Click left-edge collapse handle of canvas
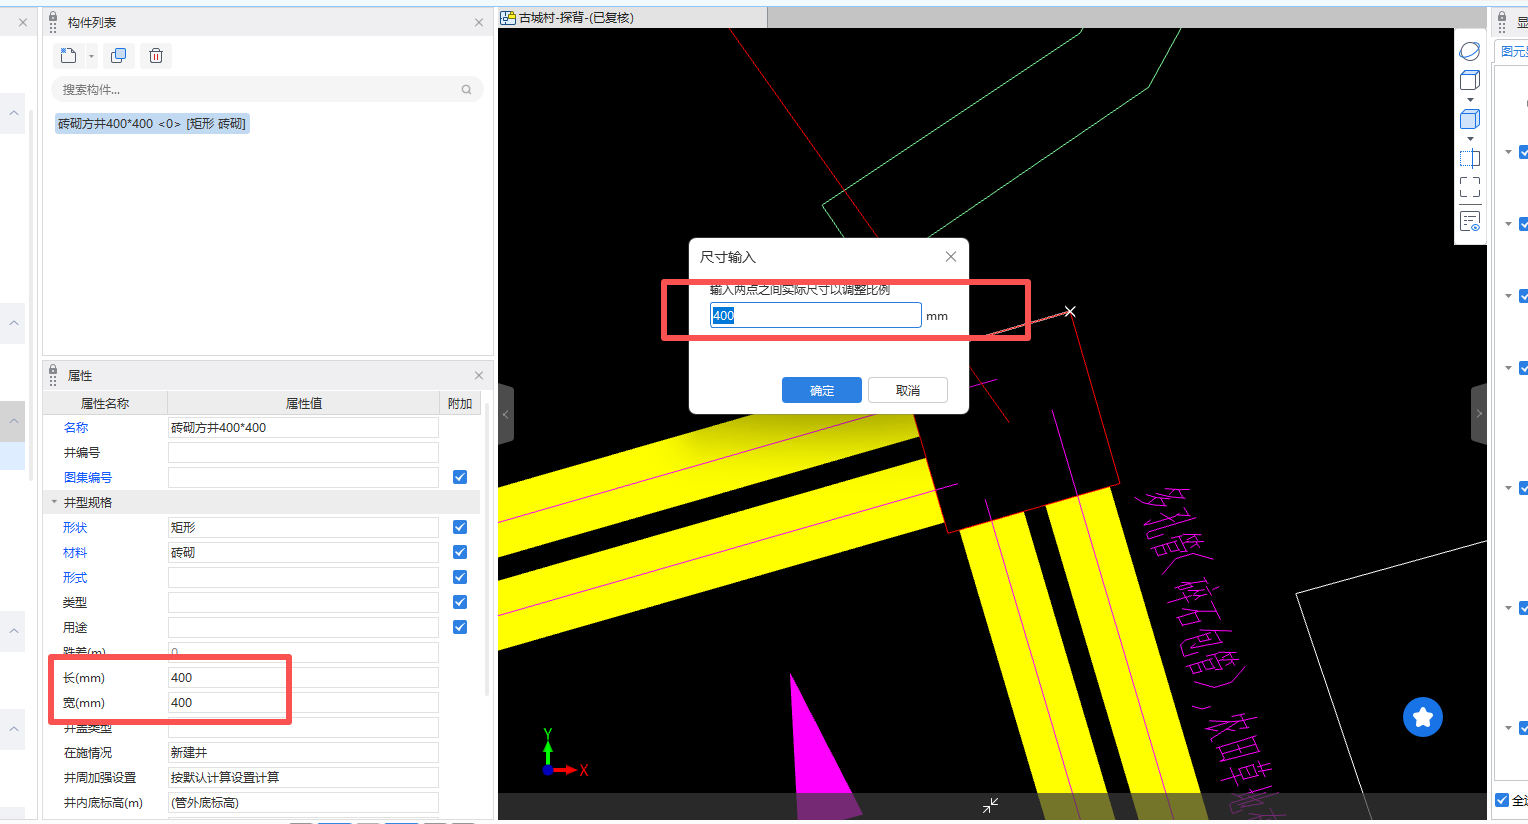Screen dimensions: 1528x824 point(506,414)
